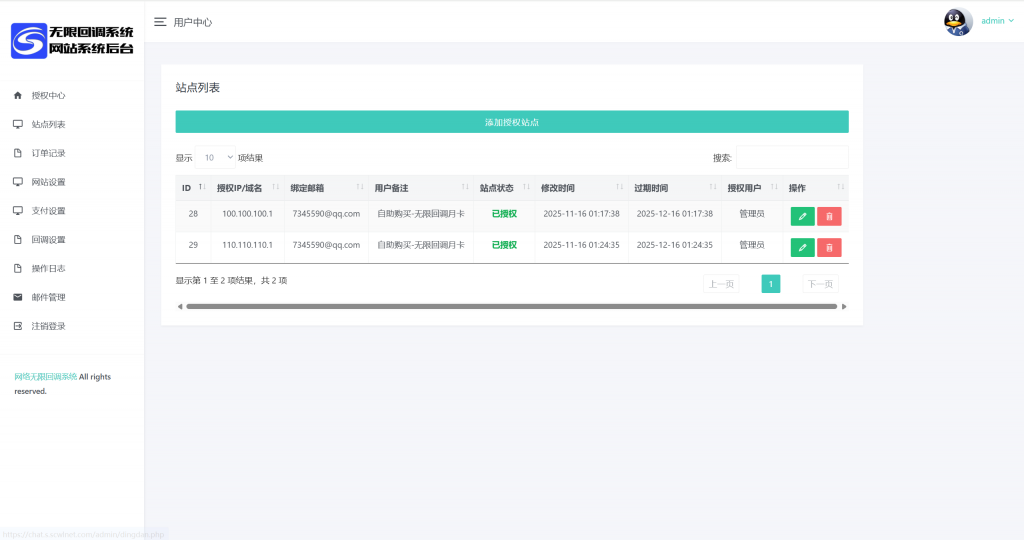Sort by the 授权IP/域名 column
The image size is (1024, 540).
[248, 188]
